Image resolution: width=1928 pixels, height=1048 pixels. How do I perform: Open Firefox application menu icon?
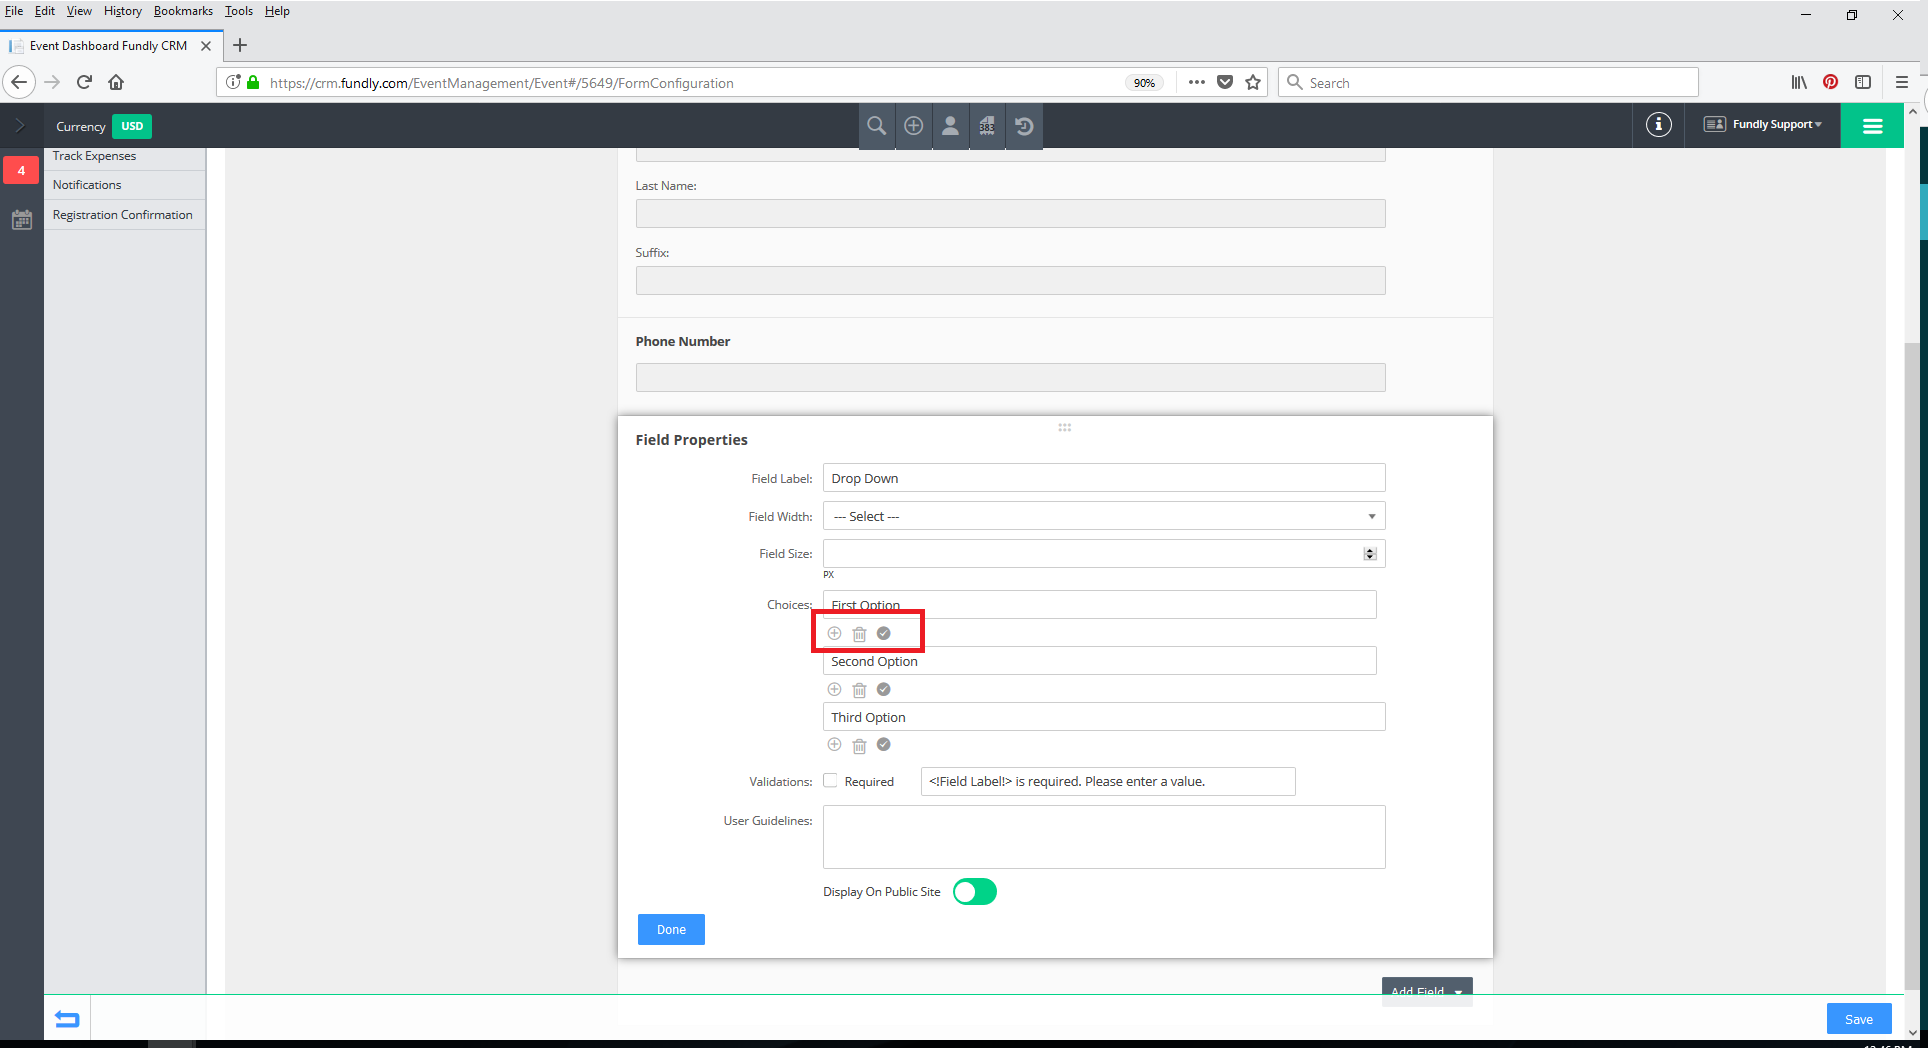pos(1902,82)
